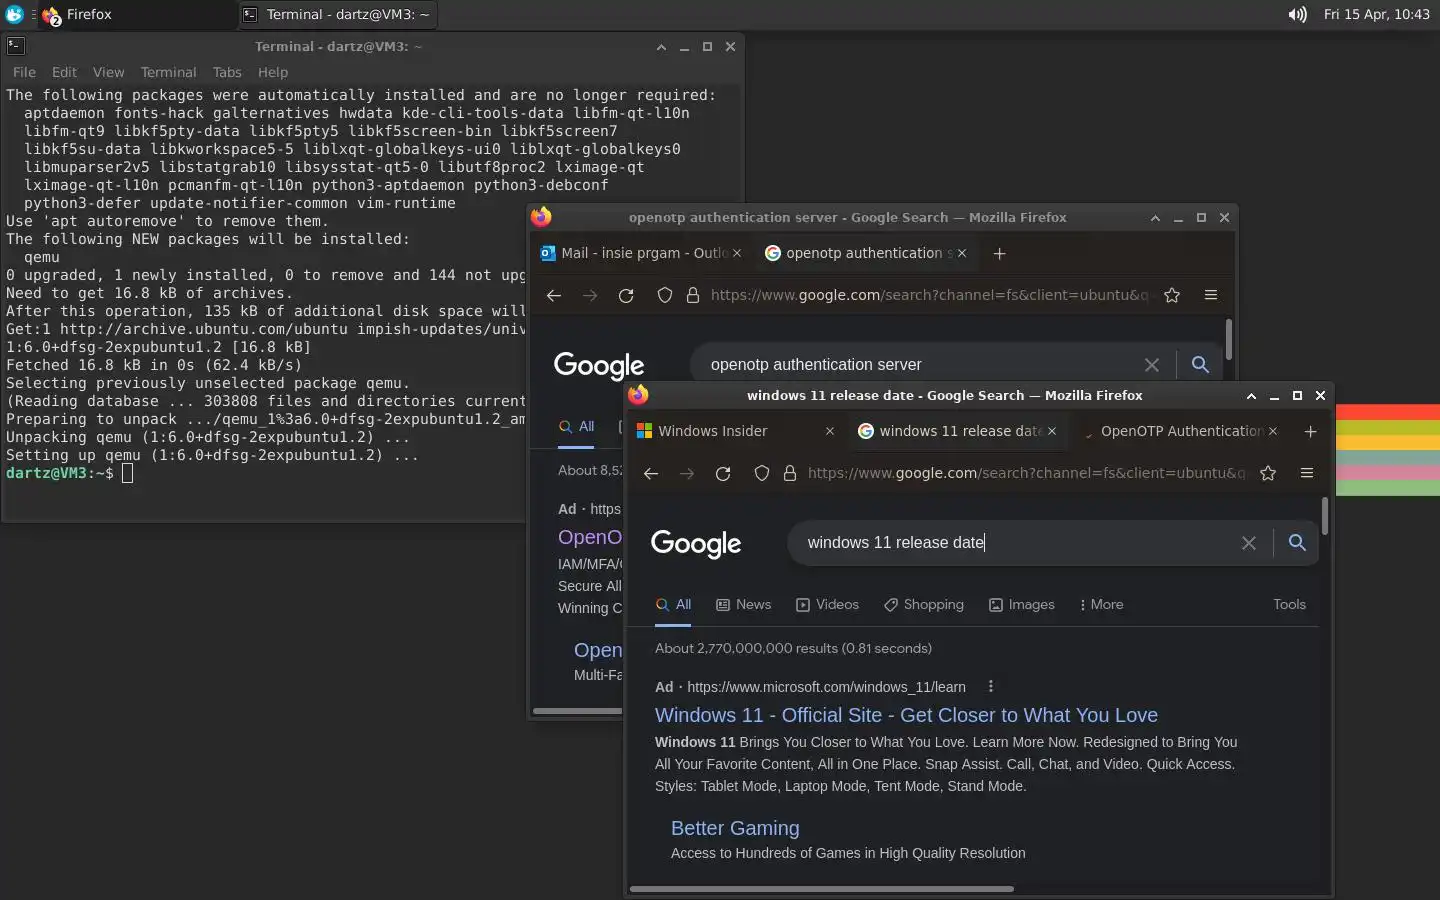Switch to Videos results

827,605
